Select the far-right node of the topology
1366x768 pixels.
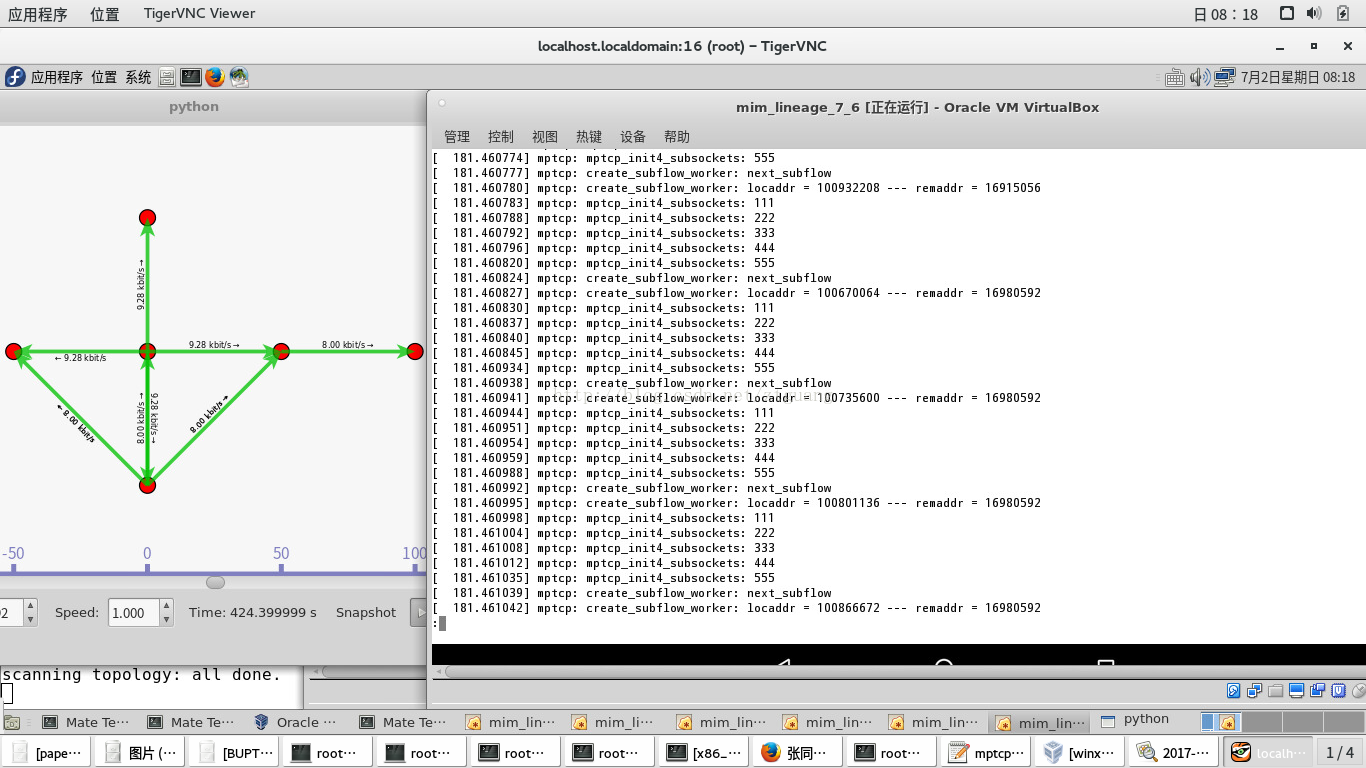pyautogui.click(x=415, y=352)
